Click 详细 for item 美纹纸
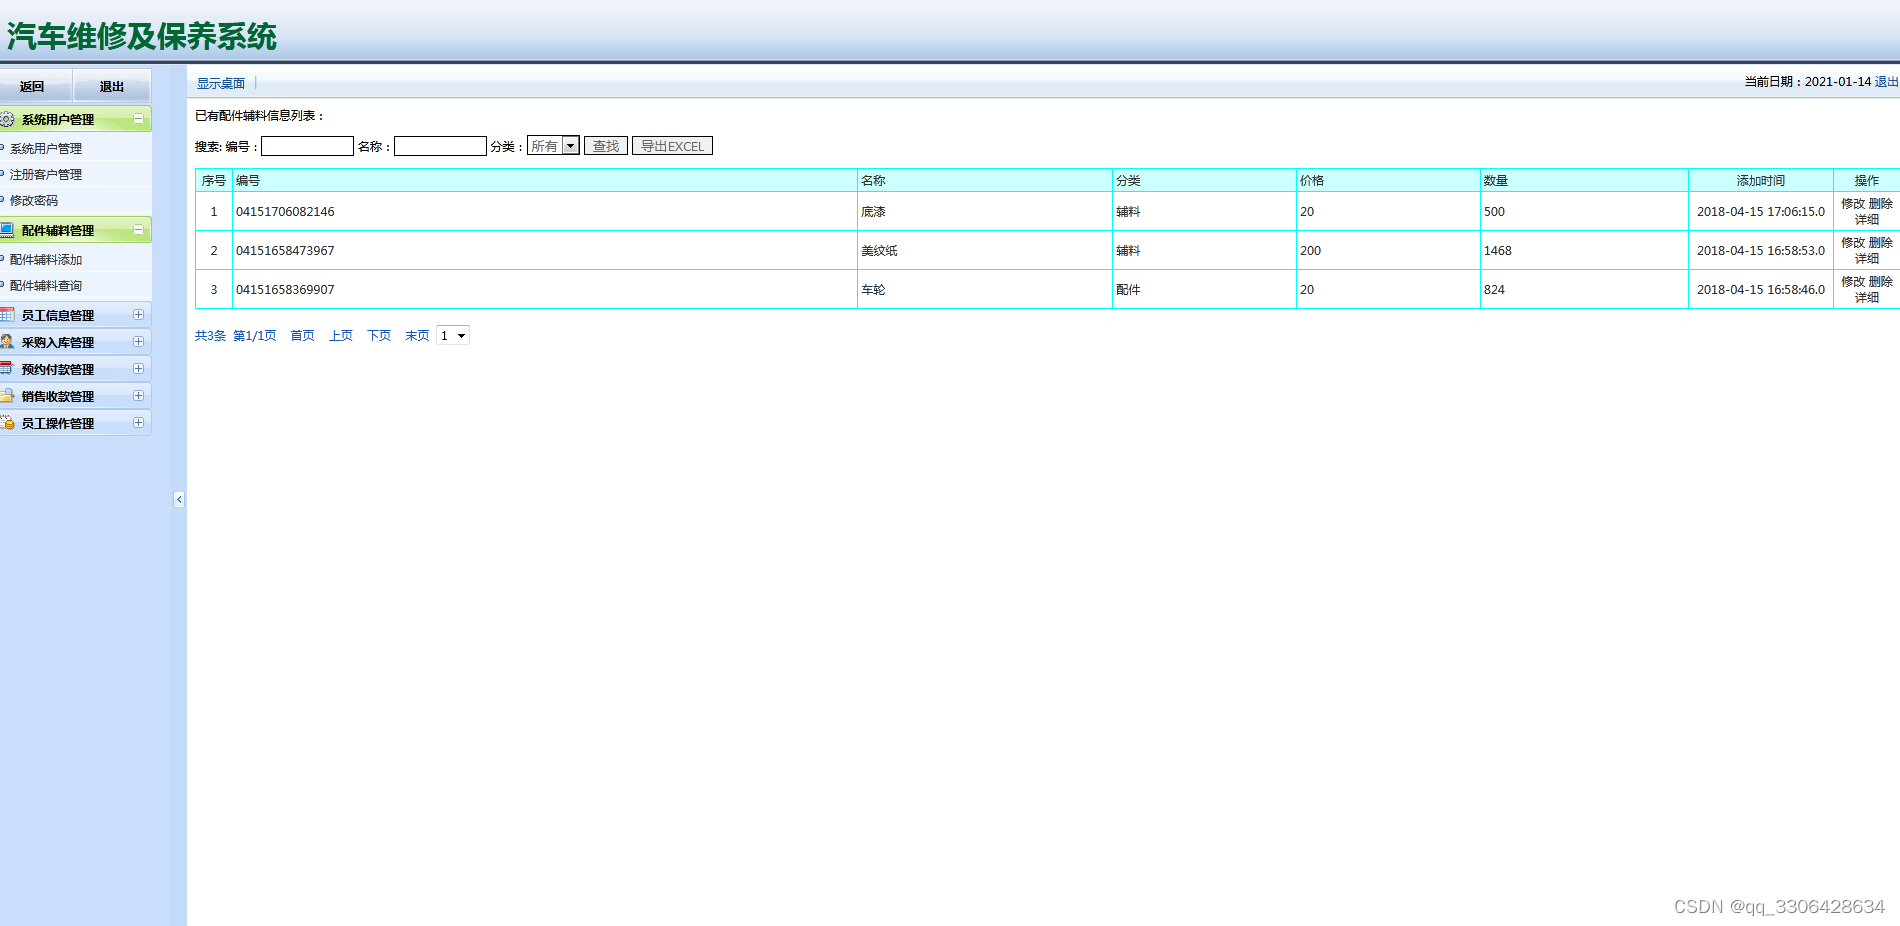The height and width of the screenshot is (926, 1900). [x=1867, y=258]
